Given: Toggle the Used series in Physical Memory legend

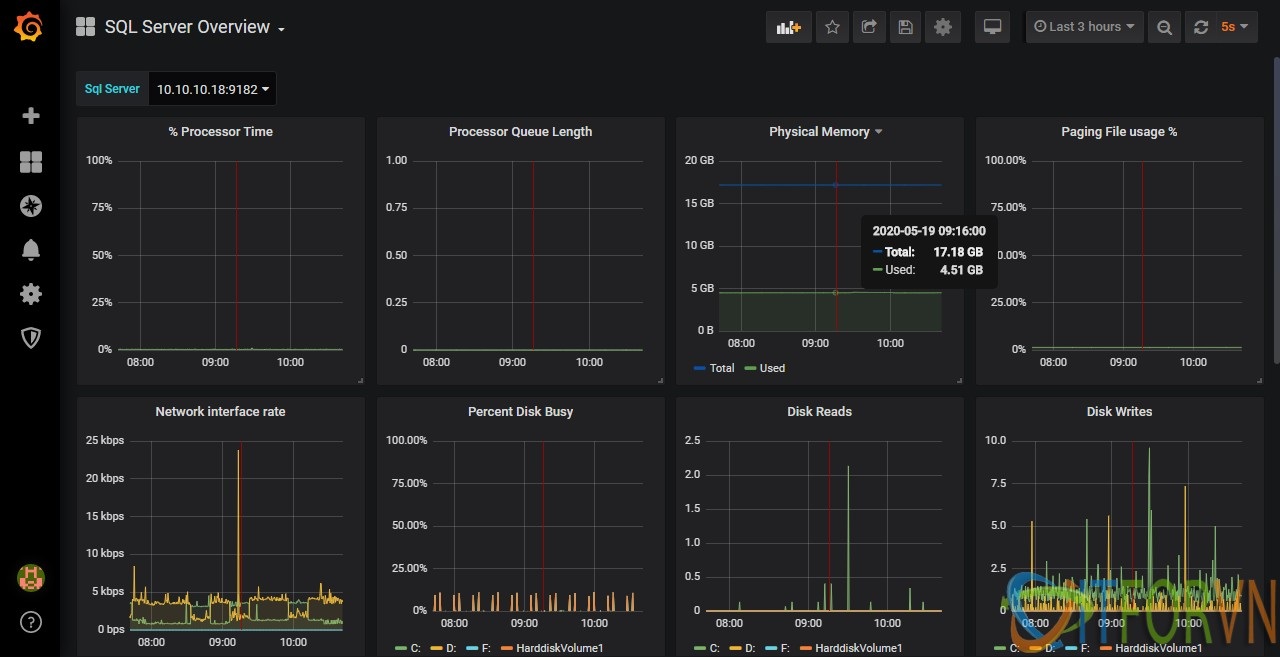Looking at the screenshot, I should pyautogui.click(x=772, y=368).
